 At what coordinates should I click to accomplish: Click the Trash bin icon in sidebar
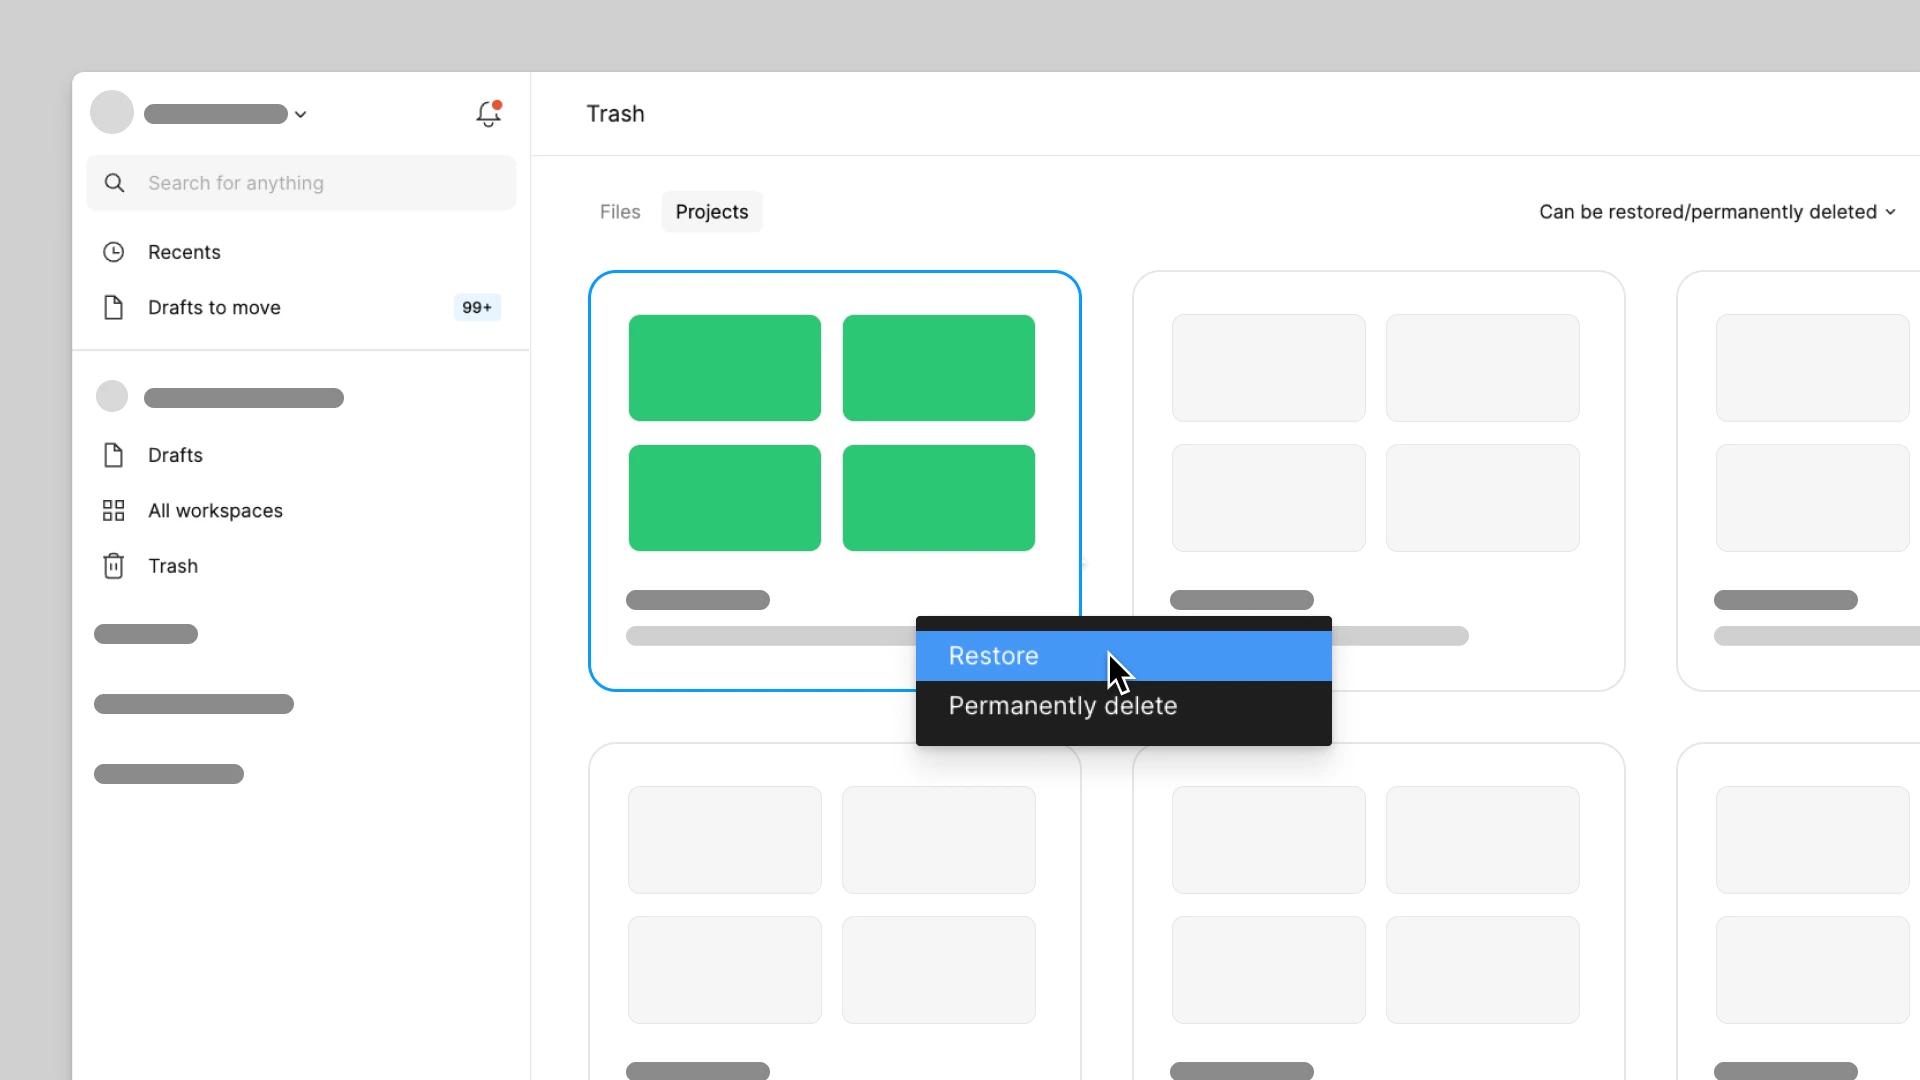(x=114, y=566)
